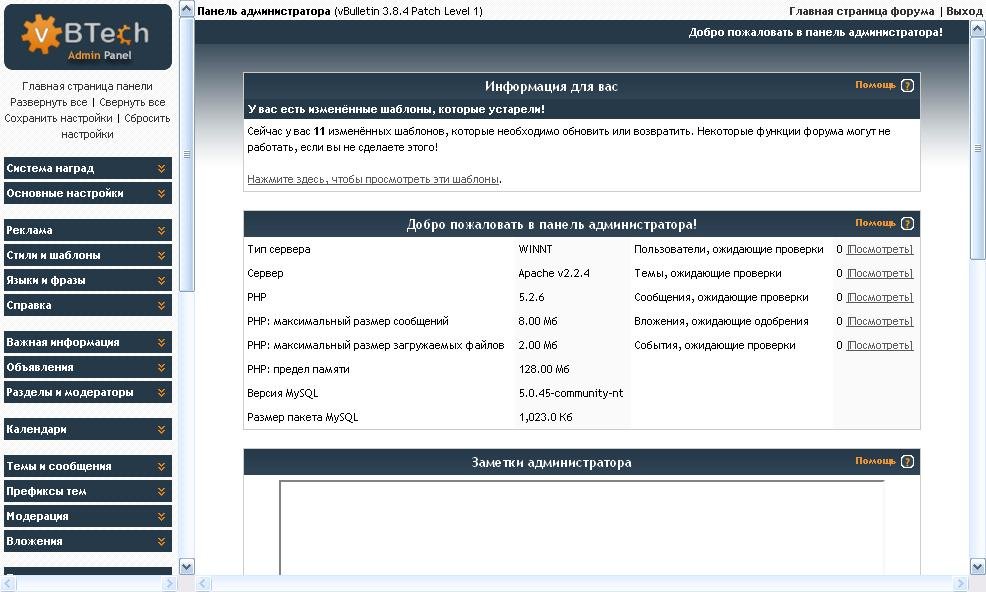Expand Основные настройки menu group
986x592 pixels.
coord(87,193)
